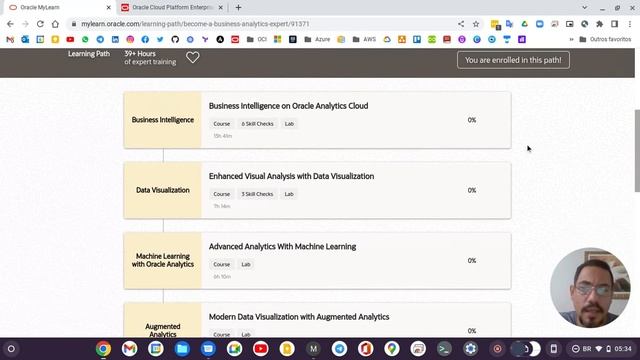This screenshot has height=360, width=640.
Task: Open Instagram bookmark in bookmarks bar
Action: 130,40
